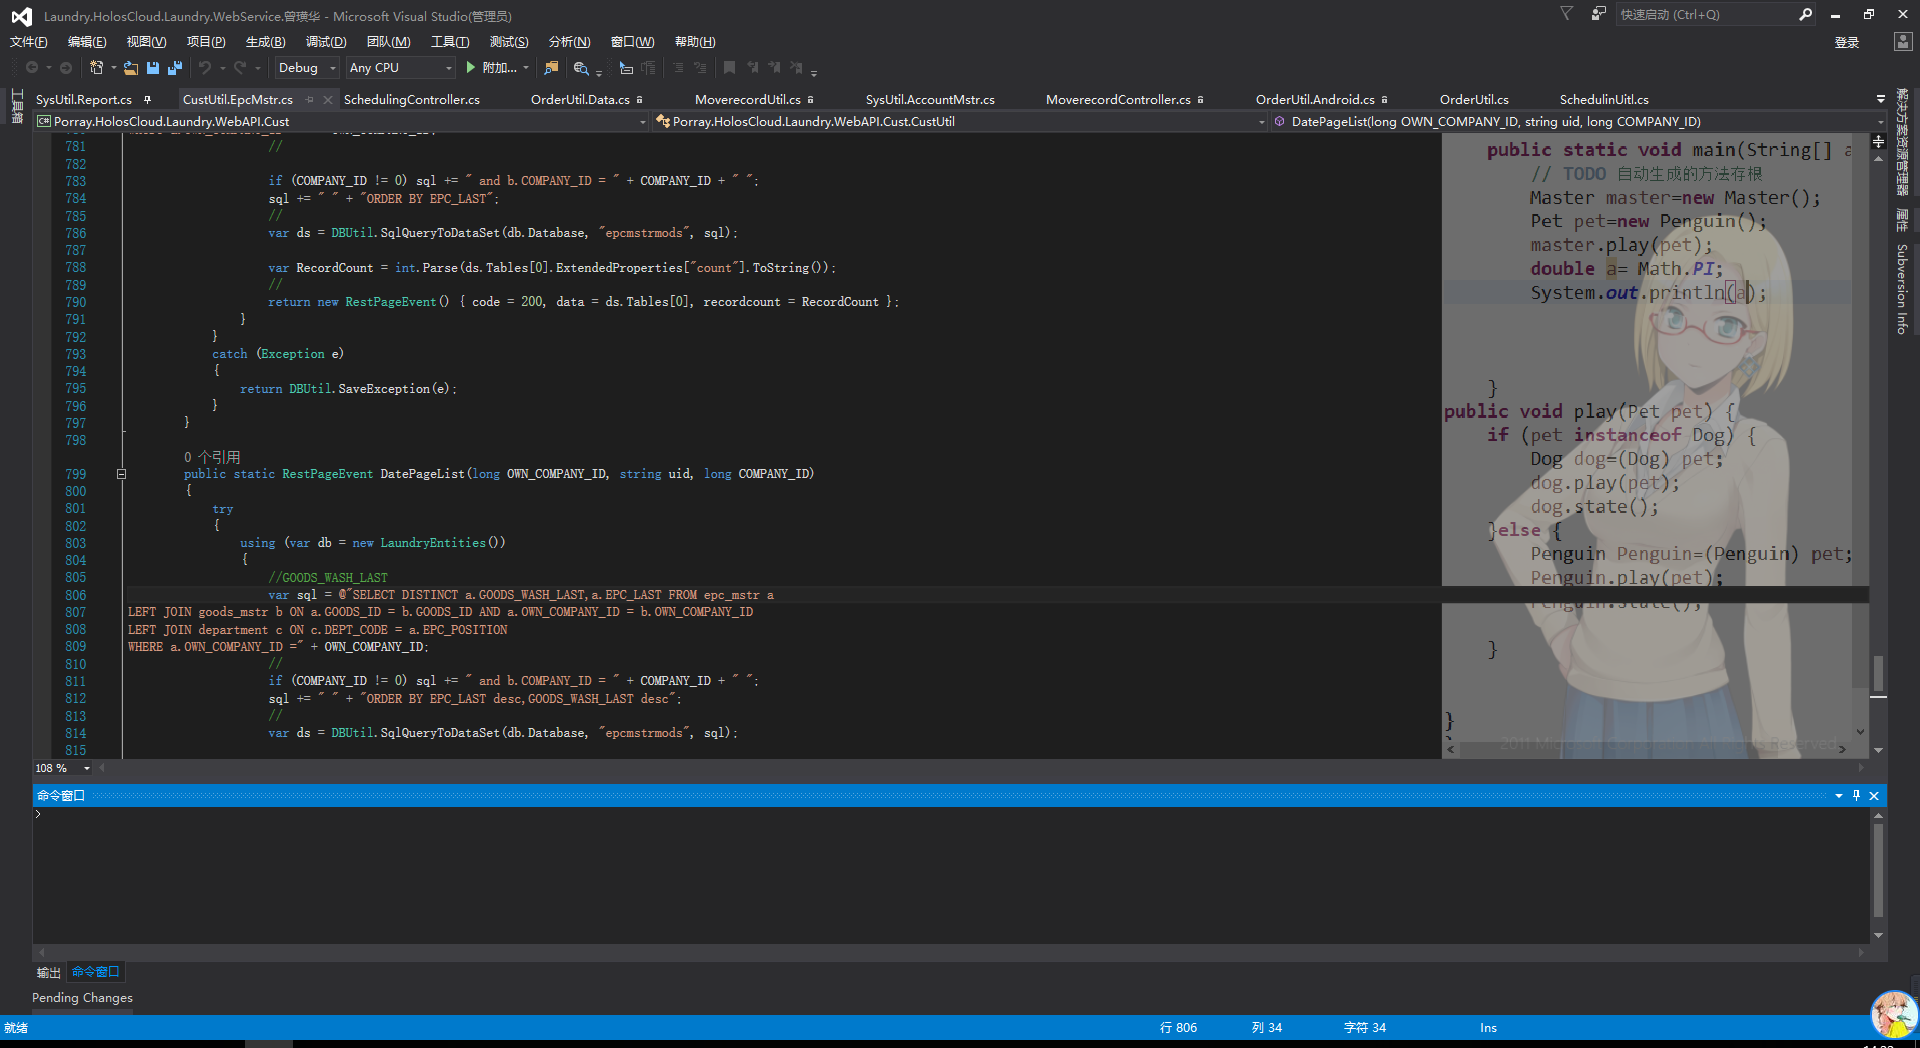Open the Pending Changes panel tab

[x=82, y=998]
